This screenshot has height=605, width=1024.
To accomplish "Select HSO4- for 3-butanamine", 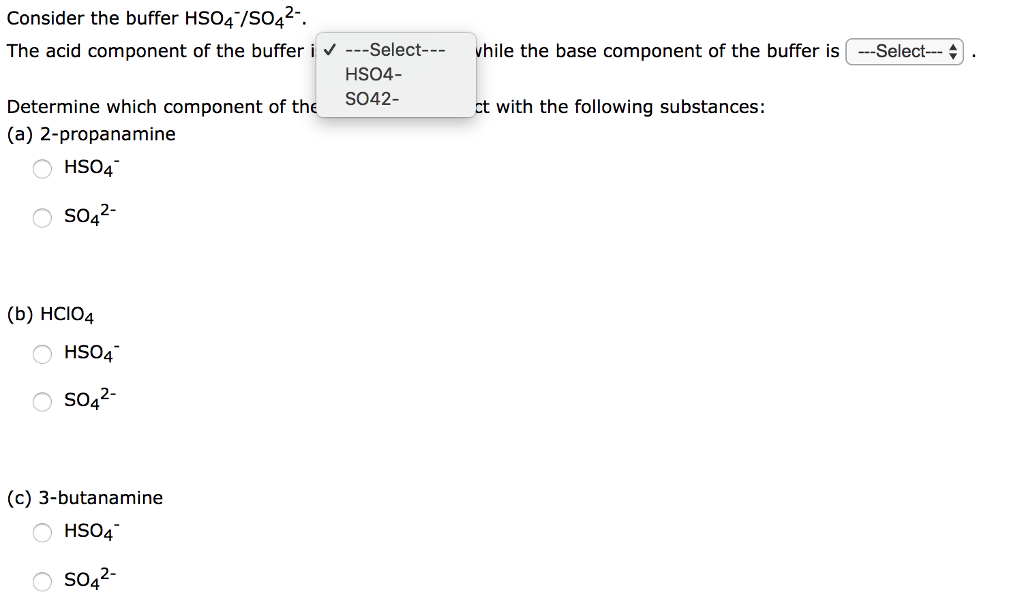I will (42, 533).
